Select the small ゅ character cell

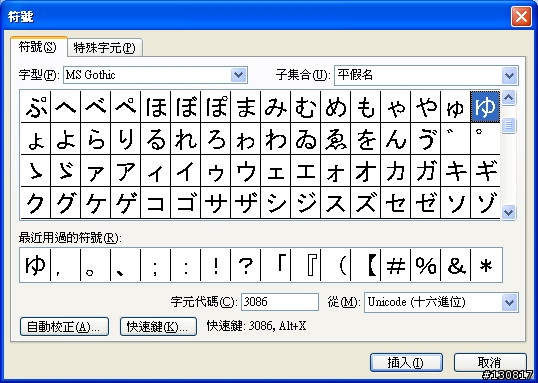tap(455, 106)
